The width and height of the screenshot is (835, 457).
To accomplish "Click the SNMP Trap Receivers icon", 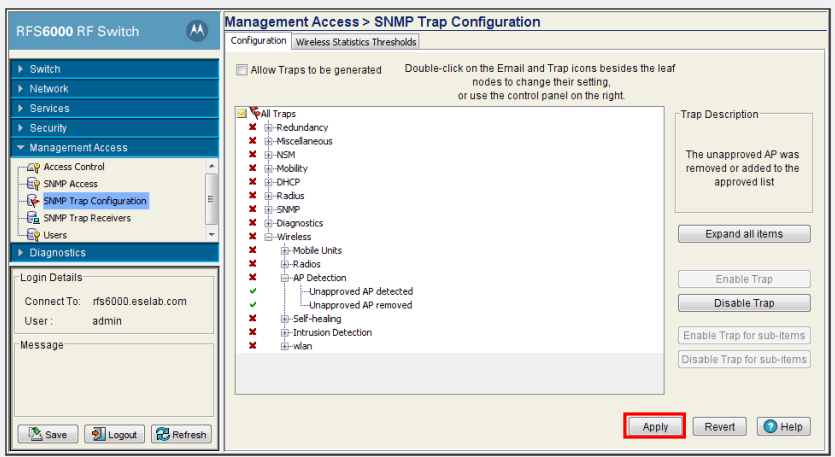I will pos(33,218).
